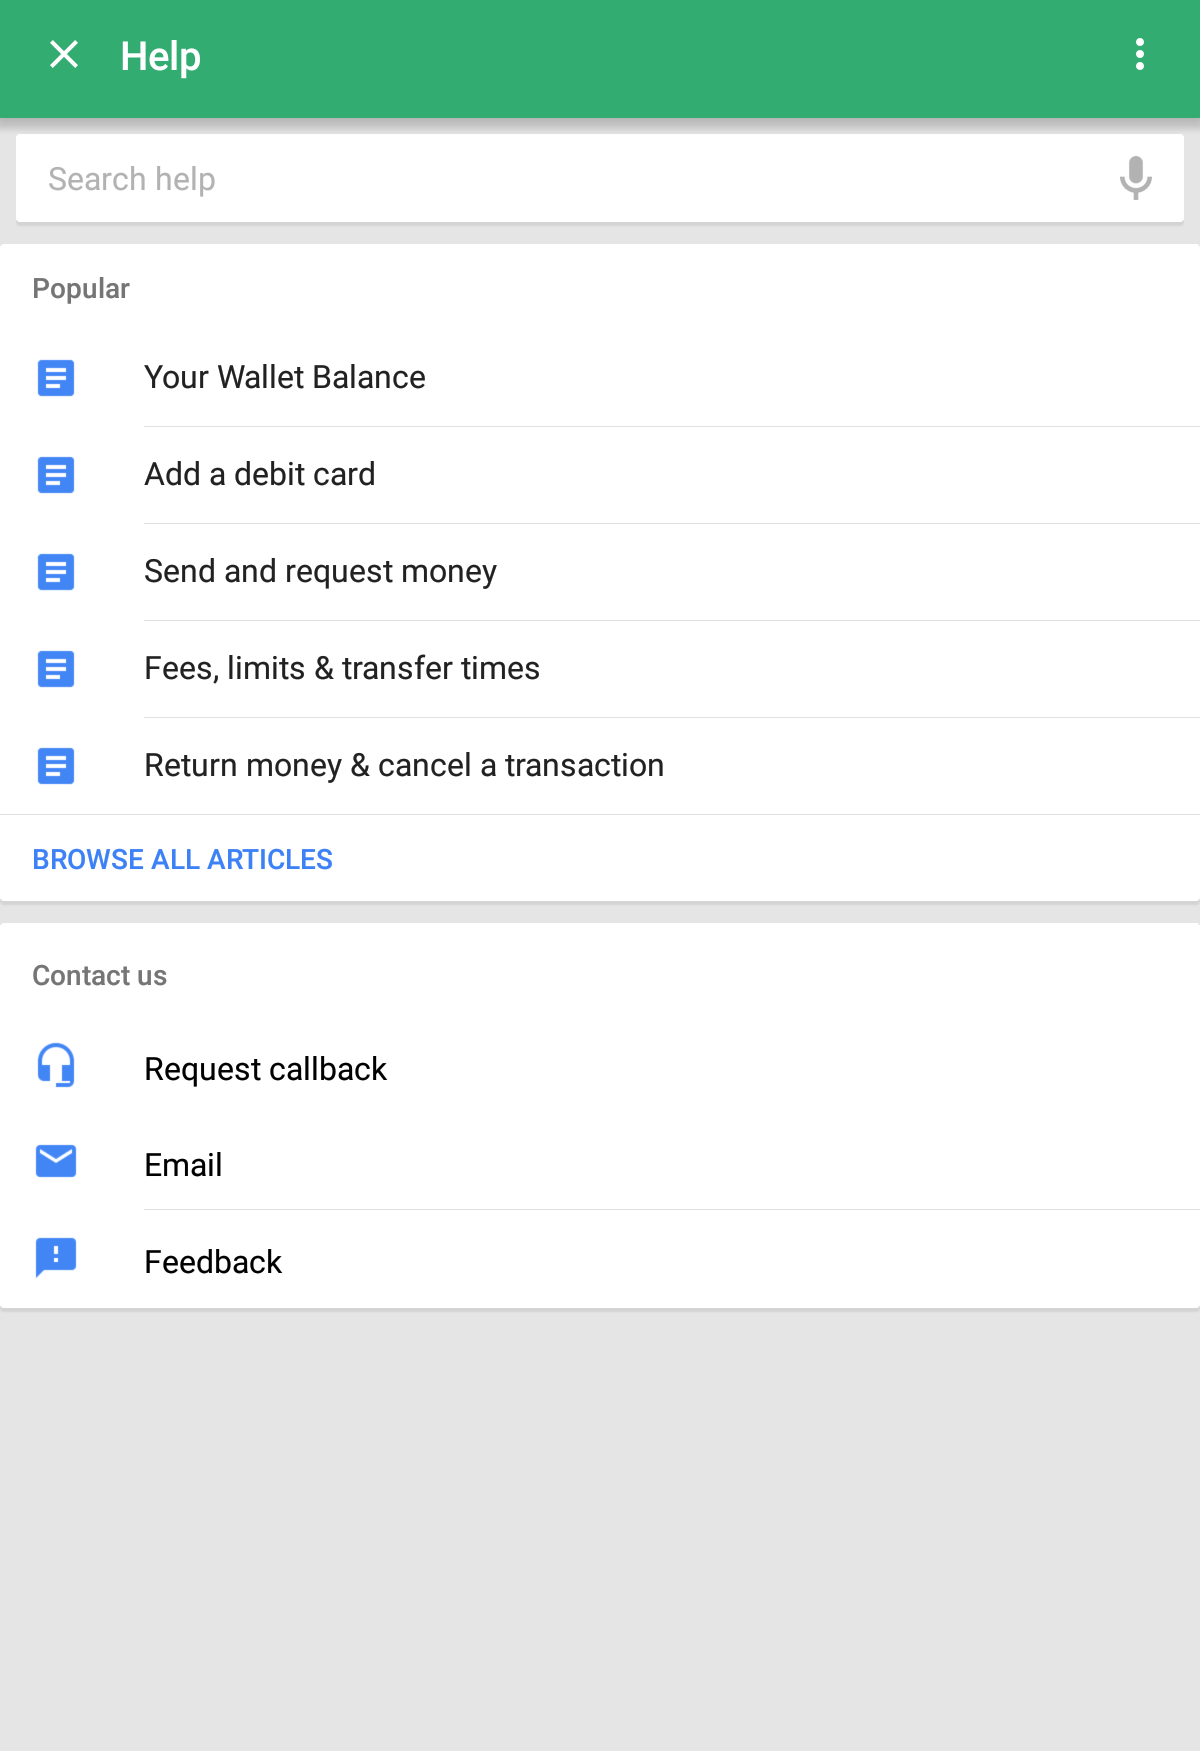Viewport: 1200px width, 1751px height.
Task: Click the Feedback speech bubble icon
Action: pos(56,1258)
